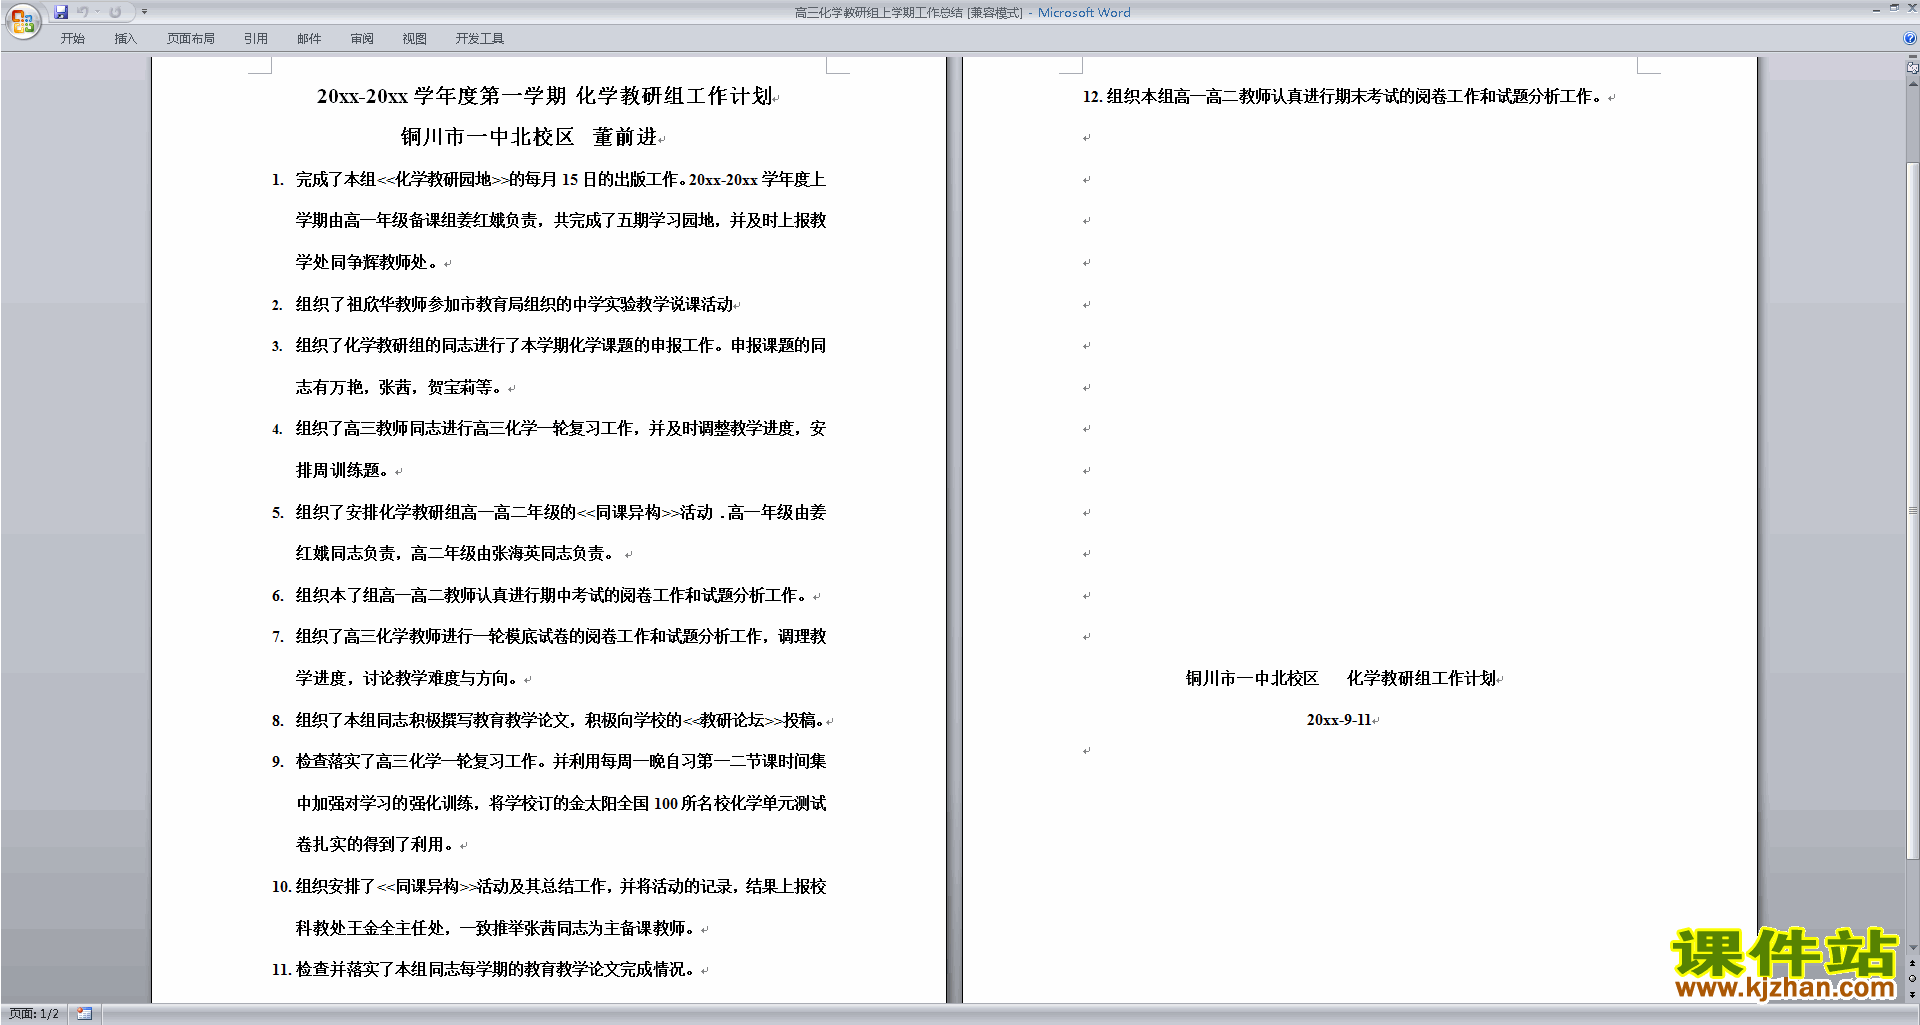Open Customize Quick Access Toolbar dropdown
The width and height of the screenshot is (1920, 1025).
tap(144, 12)
